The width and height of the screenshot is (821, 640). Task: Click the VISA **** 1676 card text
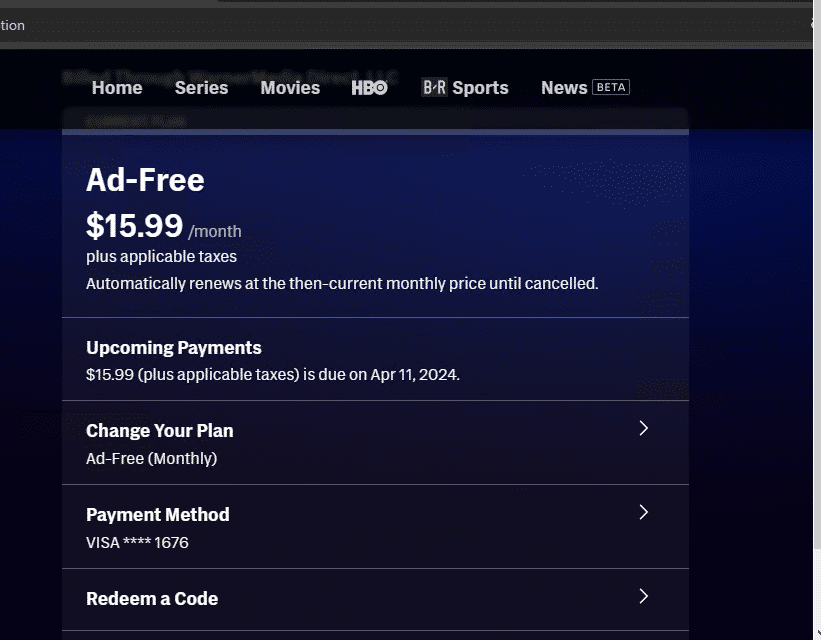click(137, 543)
